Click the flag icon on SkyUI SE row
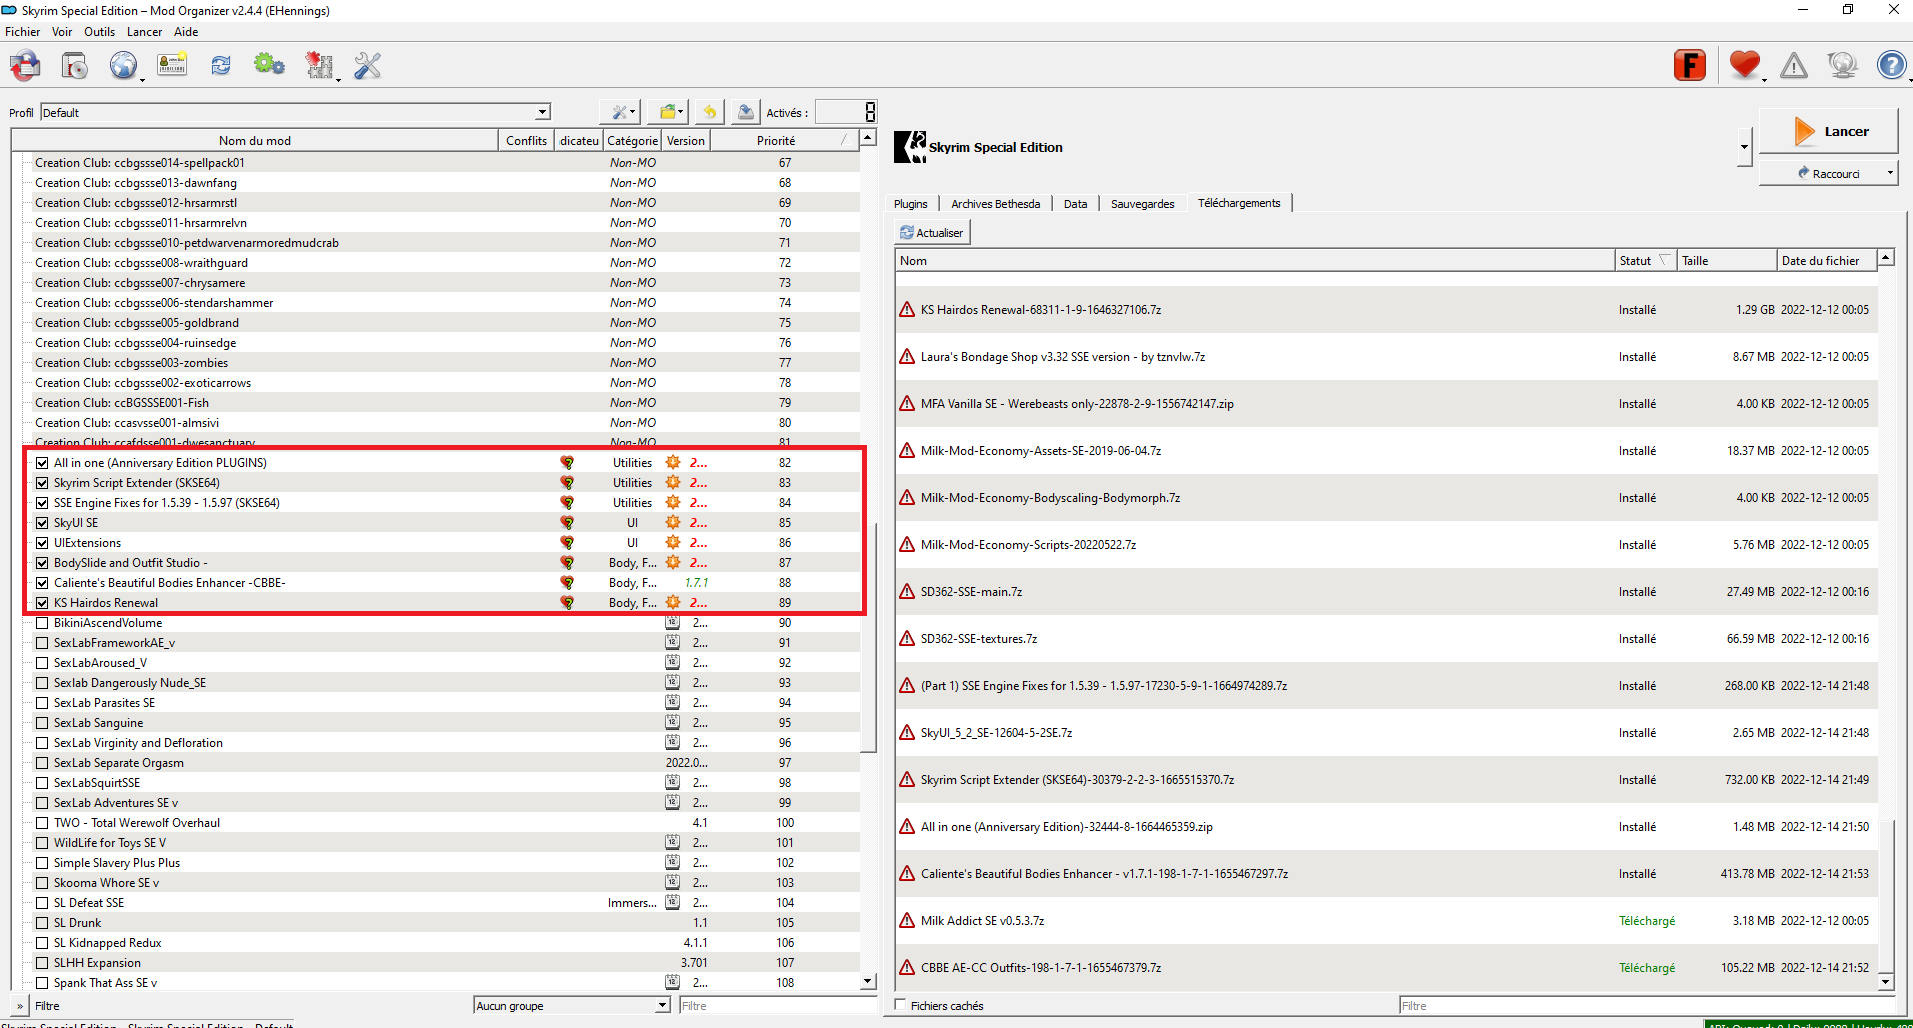 [x=567, y=523]
